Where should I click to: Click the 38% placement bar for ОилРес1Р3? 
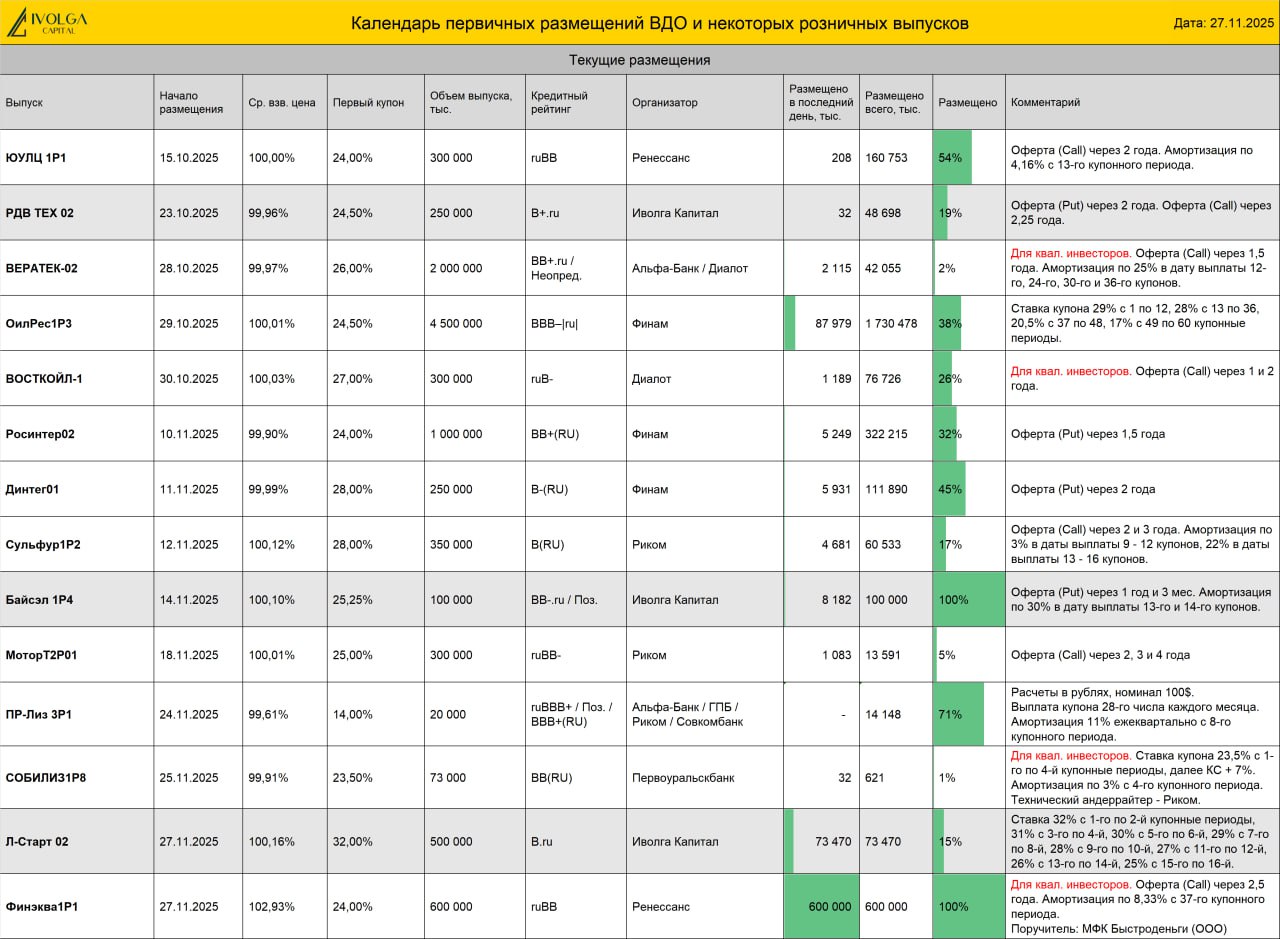[947, 323]
